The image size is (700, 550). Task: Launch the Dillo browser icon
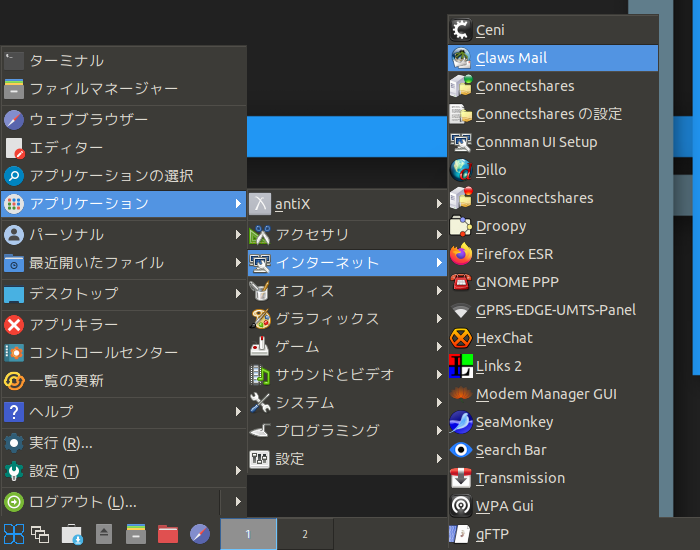coord(460,170)
